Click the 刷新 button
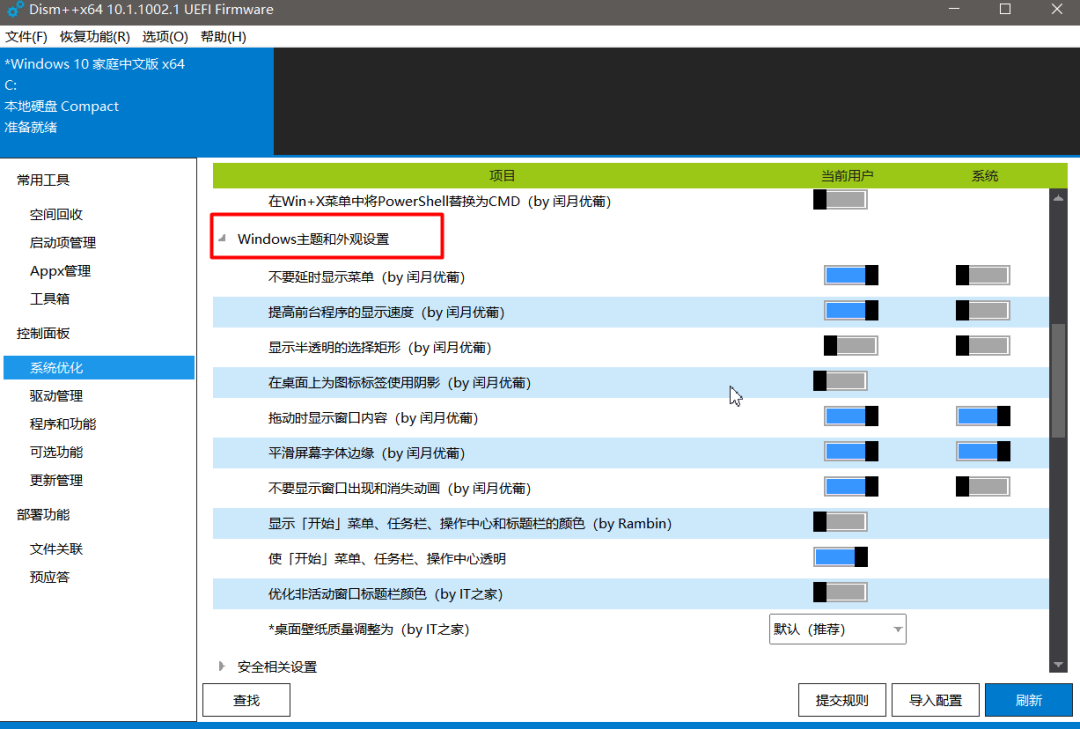1080x729 pixels. 1029,700
